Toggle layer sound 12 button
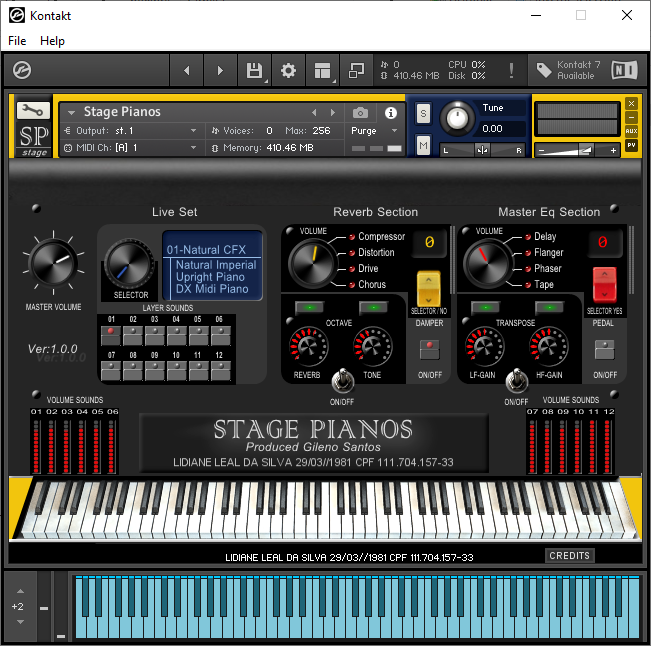Image resolution: width=651 pixels, height=646 pixels. 220,371
